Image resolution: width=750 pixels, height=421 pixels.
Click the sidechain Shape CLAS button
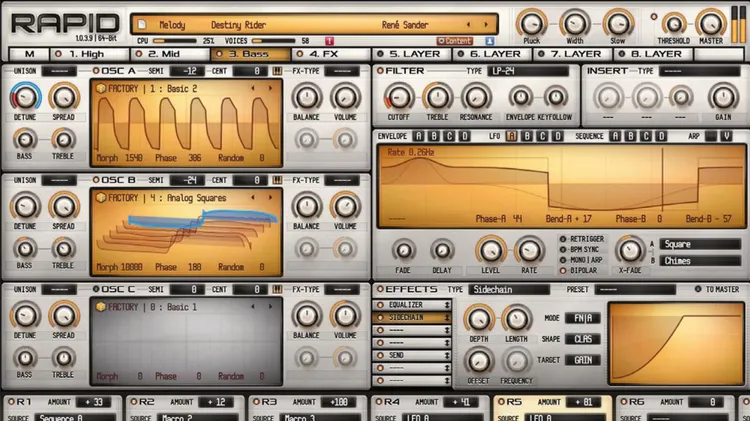tap(583, 338)
